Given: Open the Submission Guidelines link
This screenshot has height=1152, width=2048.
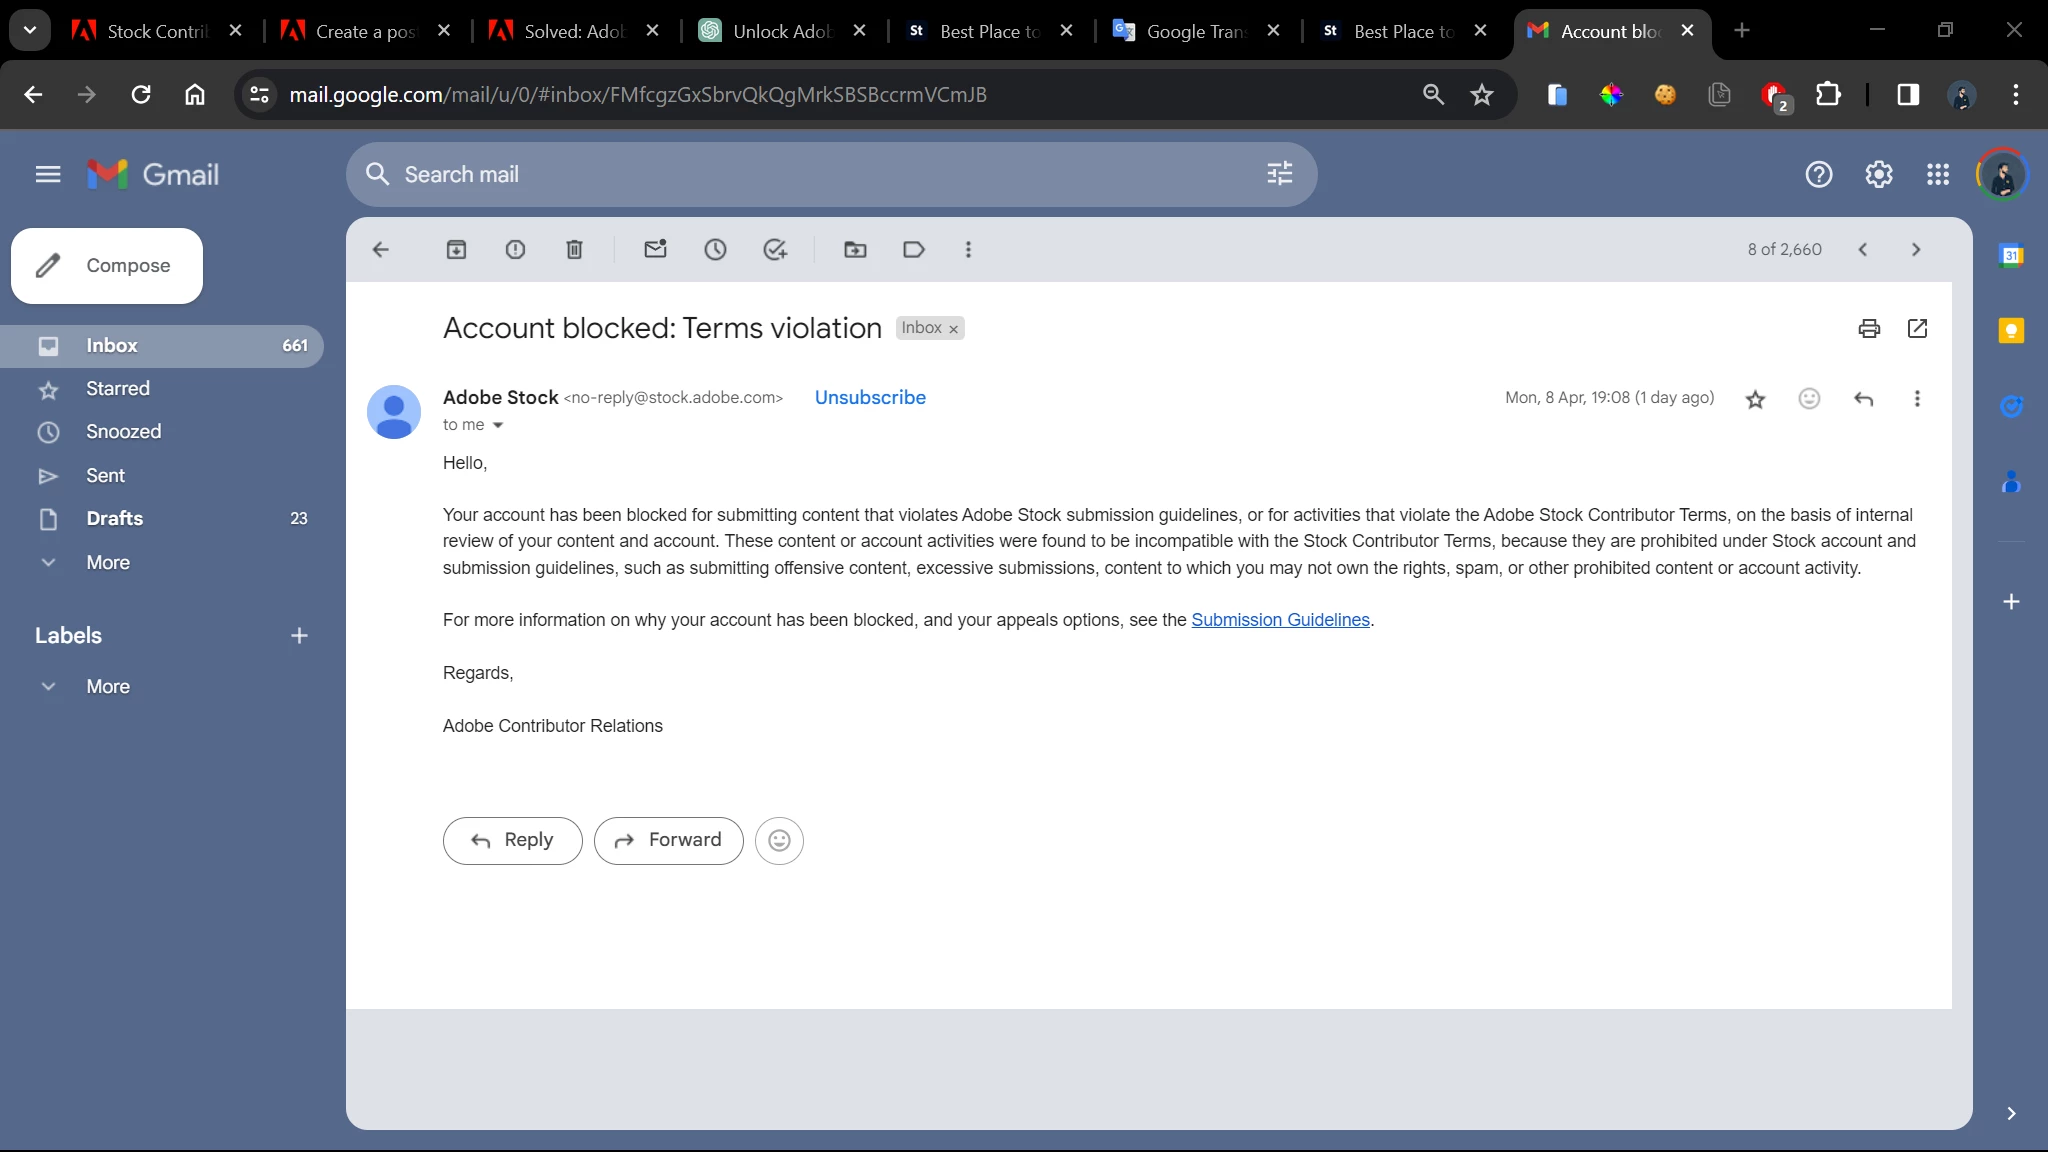Looking at the screenshot, I should coord(1280,620).
